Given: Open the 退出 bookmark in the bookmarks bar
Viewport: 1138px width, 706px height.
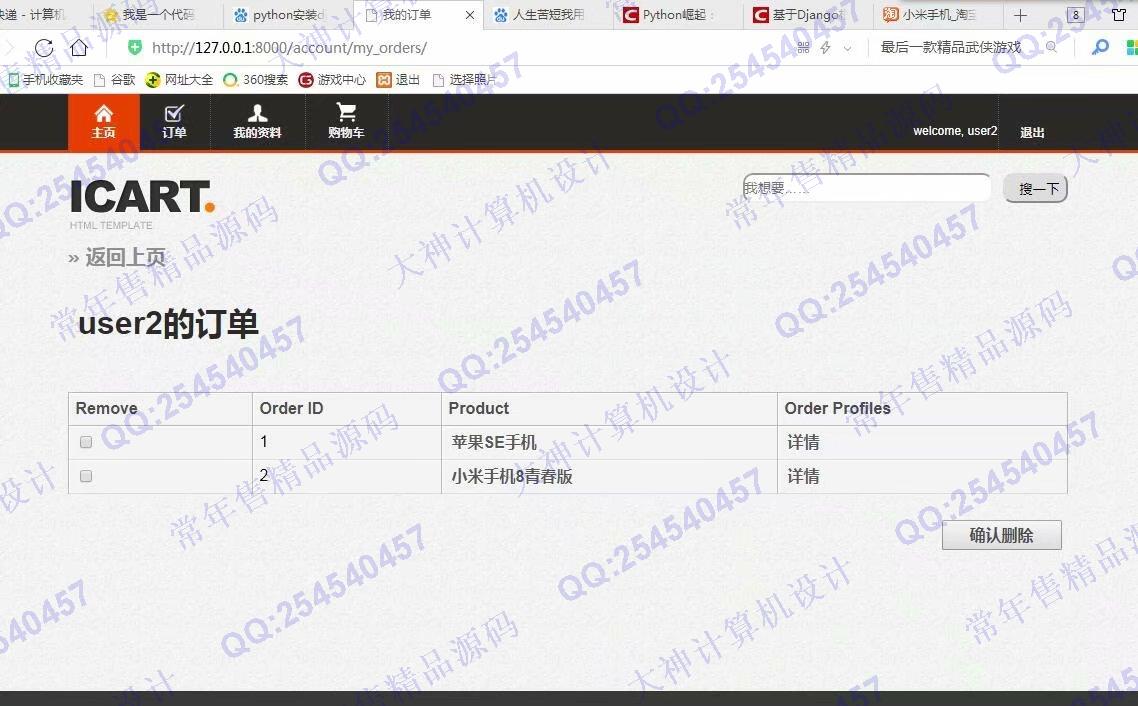Looking at the screenshot, I should pyautogui.click(x=398, y=80).
